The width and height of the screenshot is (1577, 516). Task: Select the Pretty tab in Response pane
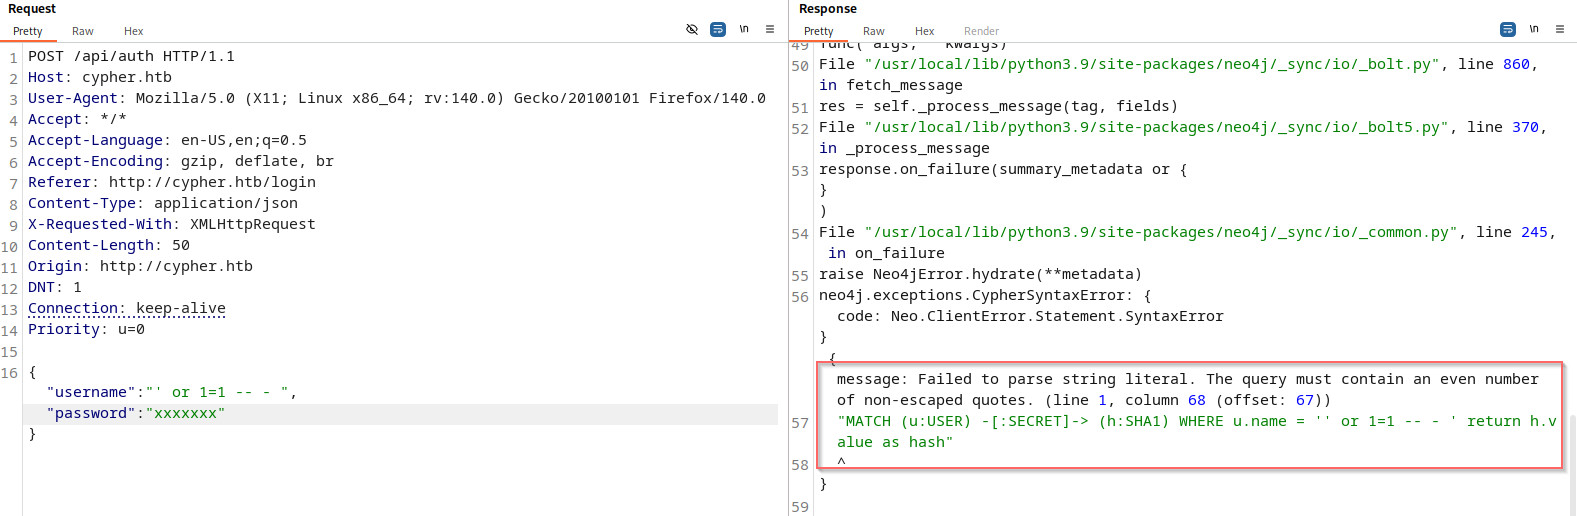coord(818,31)
